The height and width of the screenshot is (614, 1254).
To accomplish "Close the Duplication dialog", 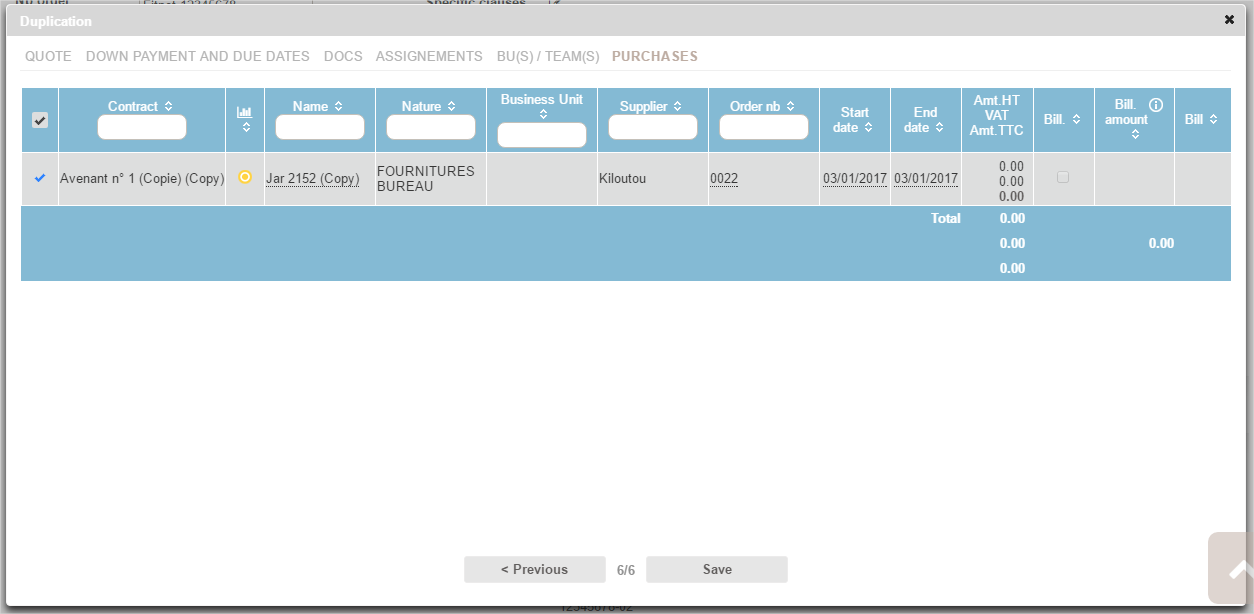I will point(1229,20).
